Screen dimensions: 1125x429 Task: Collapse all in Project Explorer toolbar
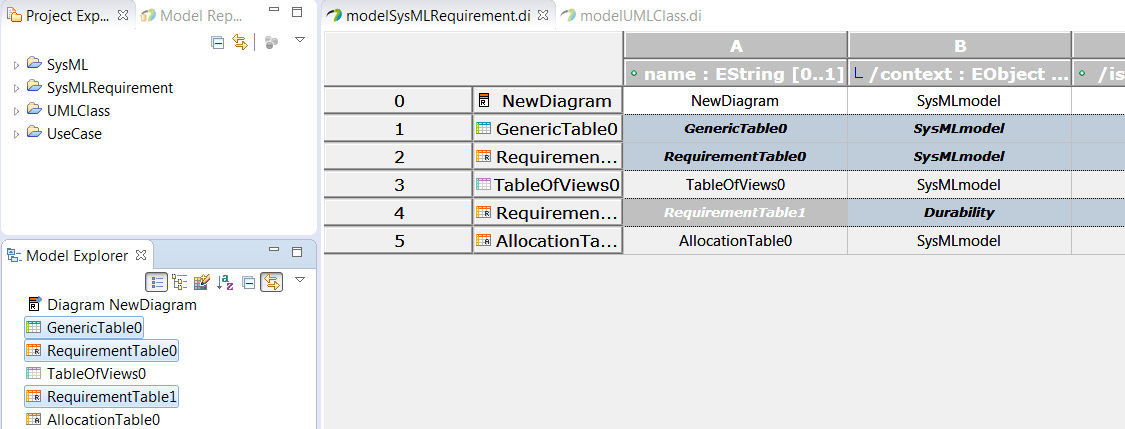click(217, 42)
